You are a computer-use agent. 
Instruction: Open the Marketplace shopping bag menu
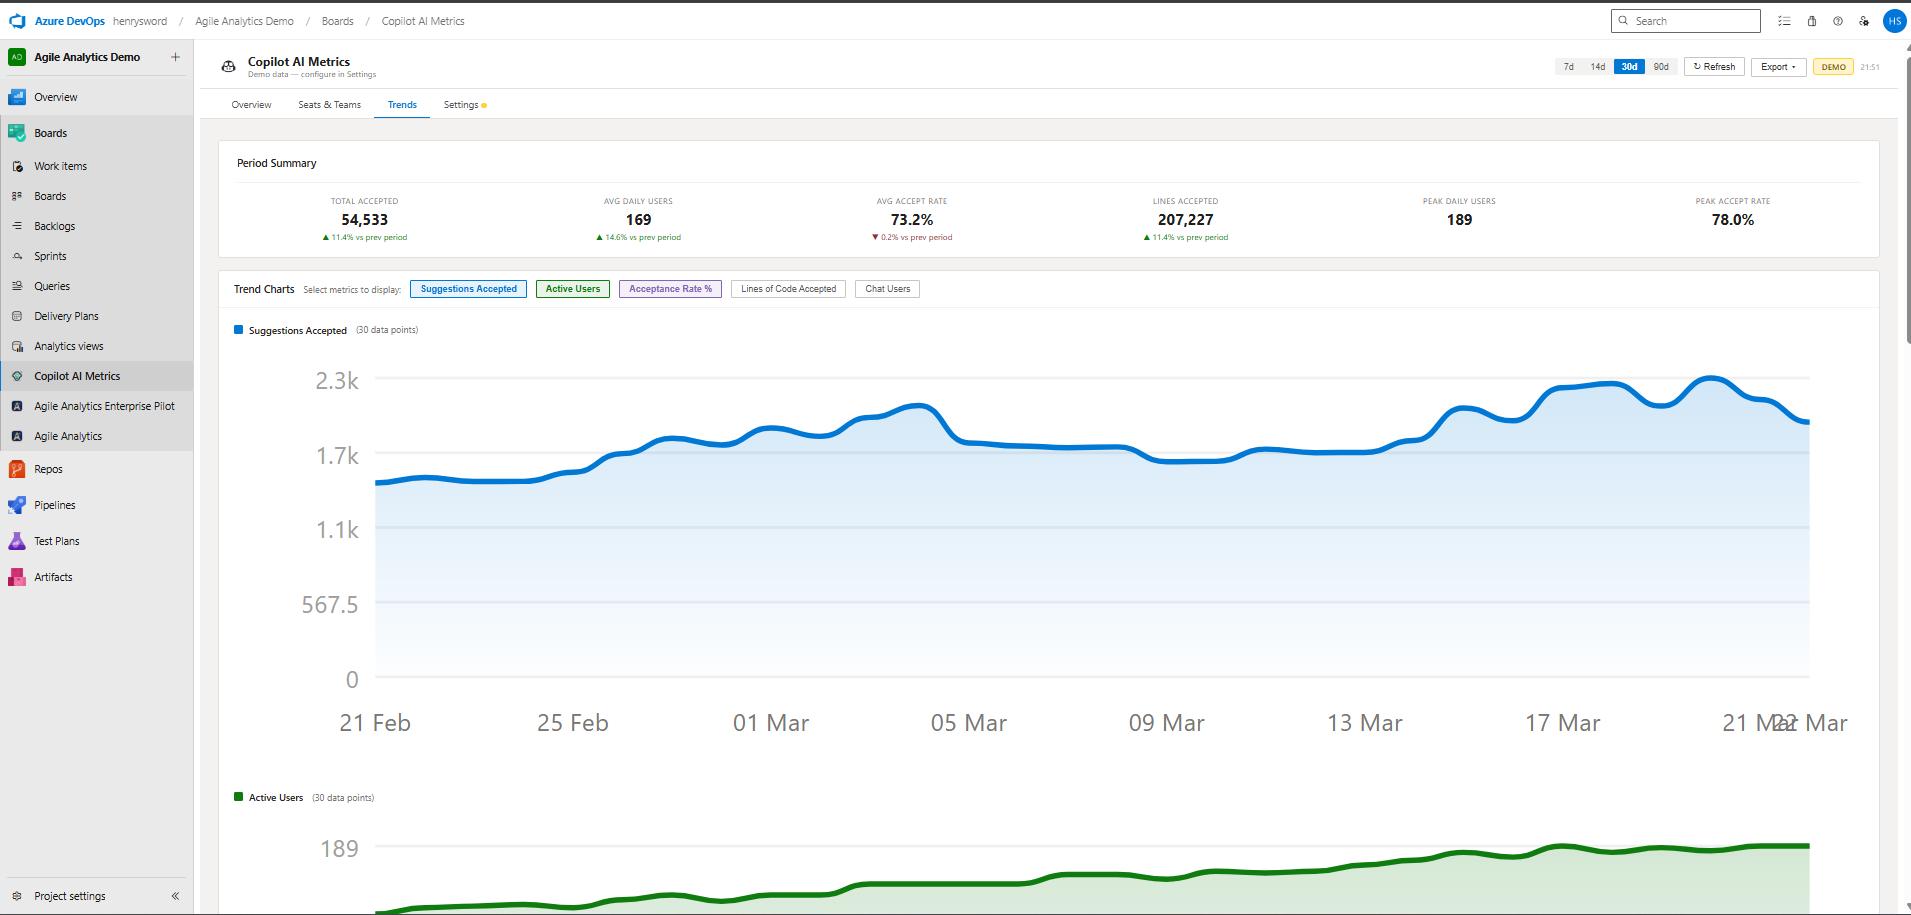1811,20
